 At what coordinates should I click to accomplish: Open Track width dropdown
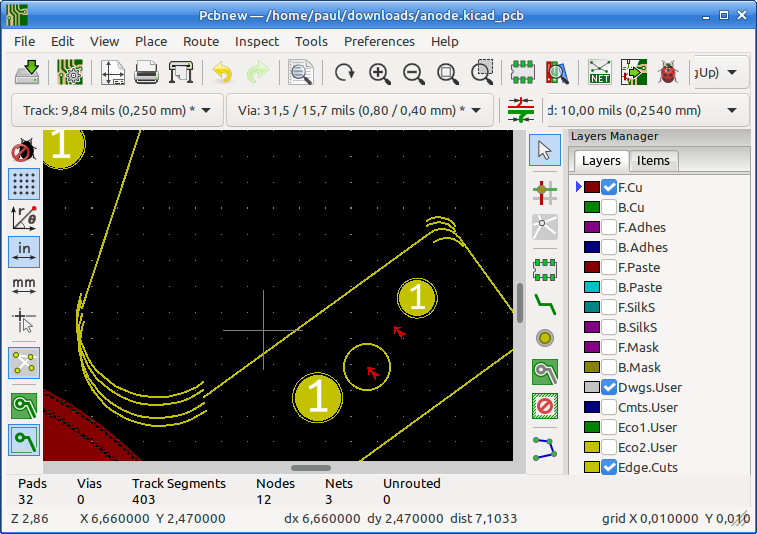[117, 111]
